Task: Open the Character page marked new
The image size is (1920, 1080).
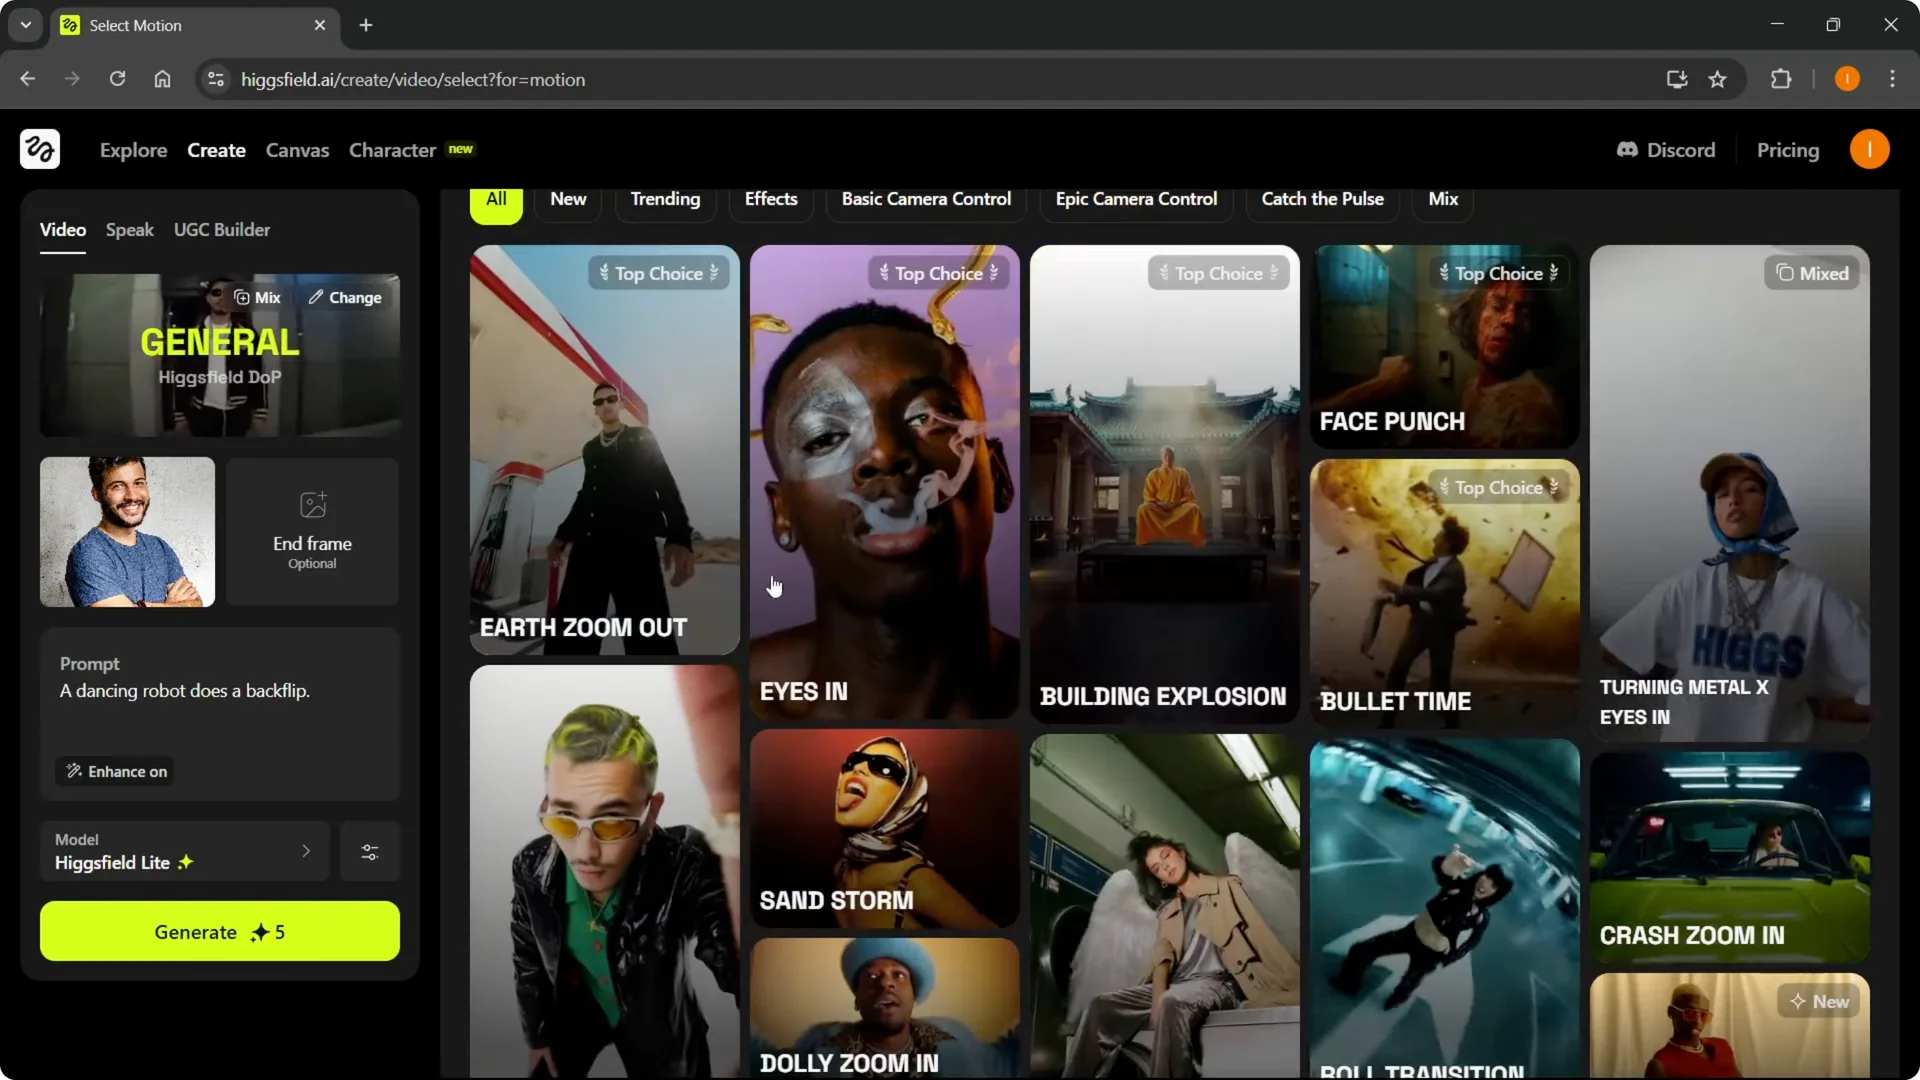Action: click(x=392, y=149)
